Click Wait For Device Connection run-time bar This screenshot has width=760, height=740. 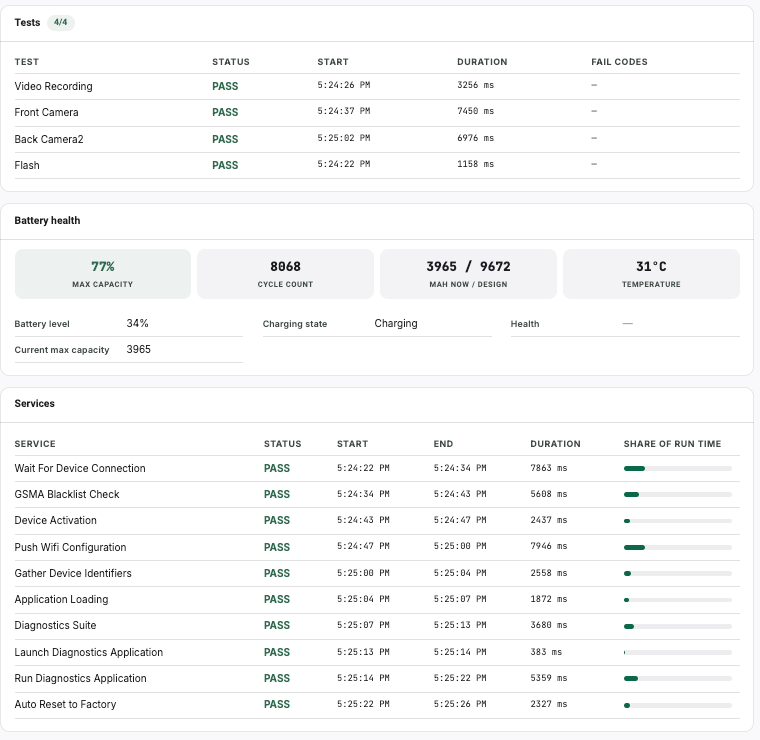coord(678,469)
